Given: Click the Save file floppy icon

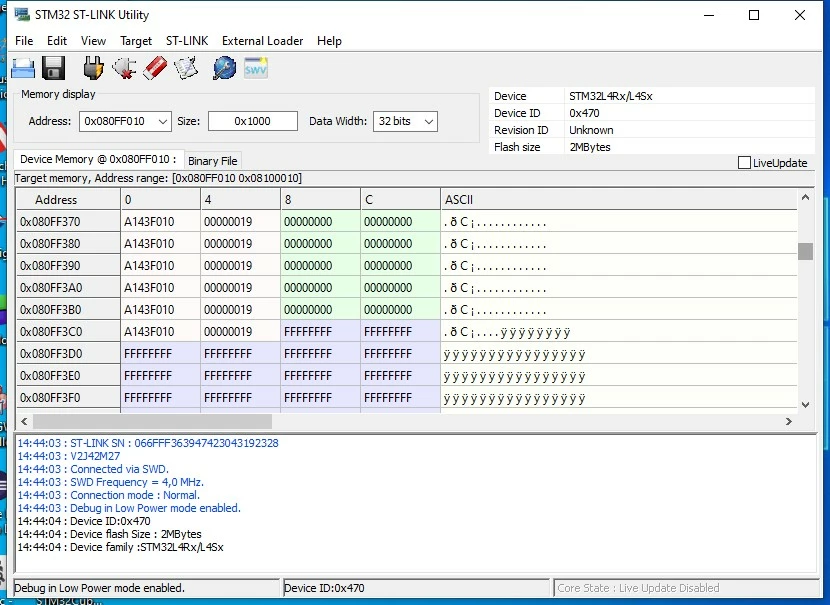Looking at the screenshot, I should [53, 68].
